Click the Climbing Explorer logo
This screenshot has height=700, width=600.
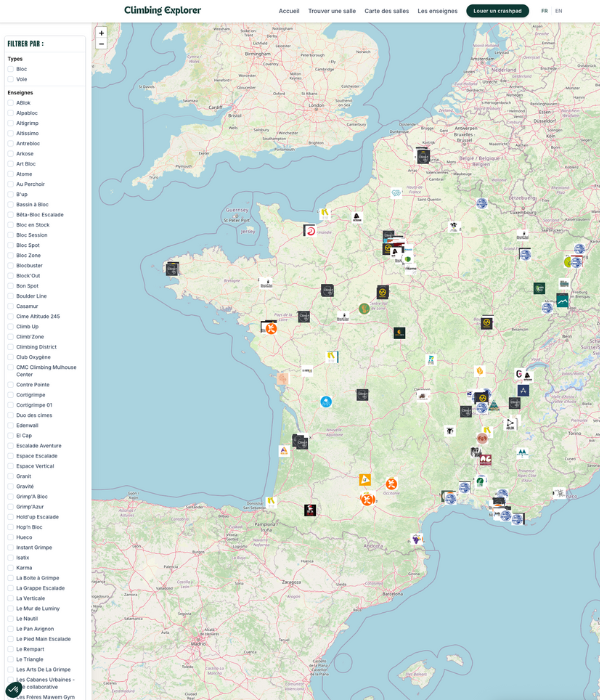162,11
